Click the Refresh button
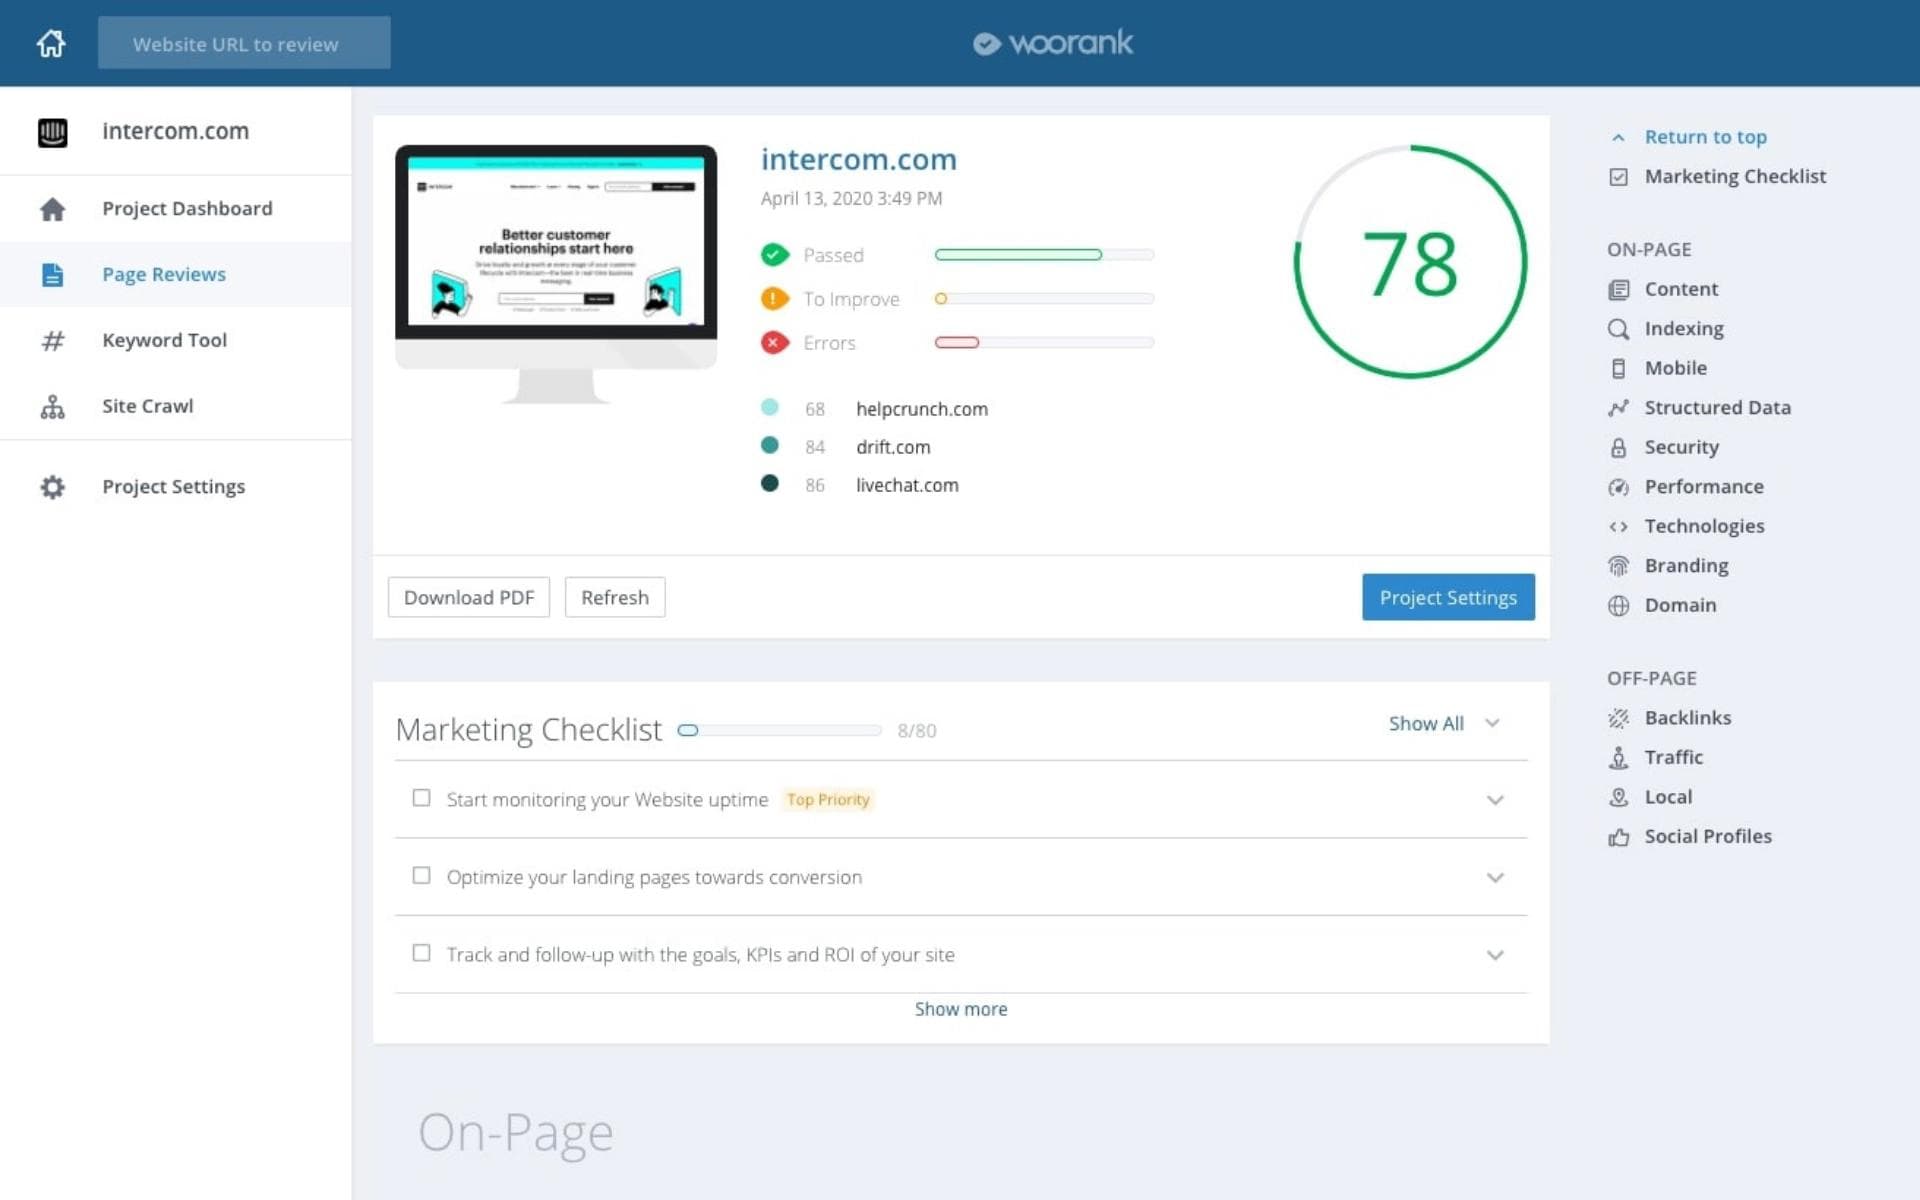Image resolution: width=1920 pixels, height=1200 pixels. (x=615, y=597)
